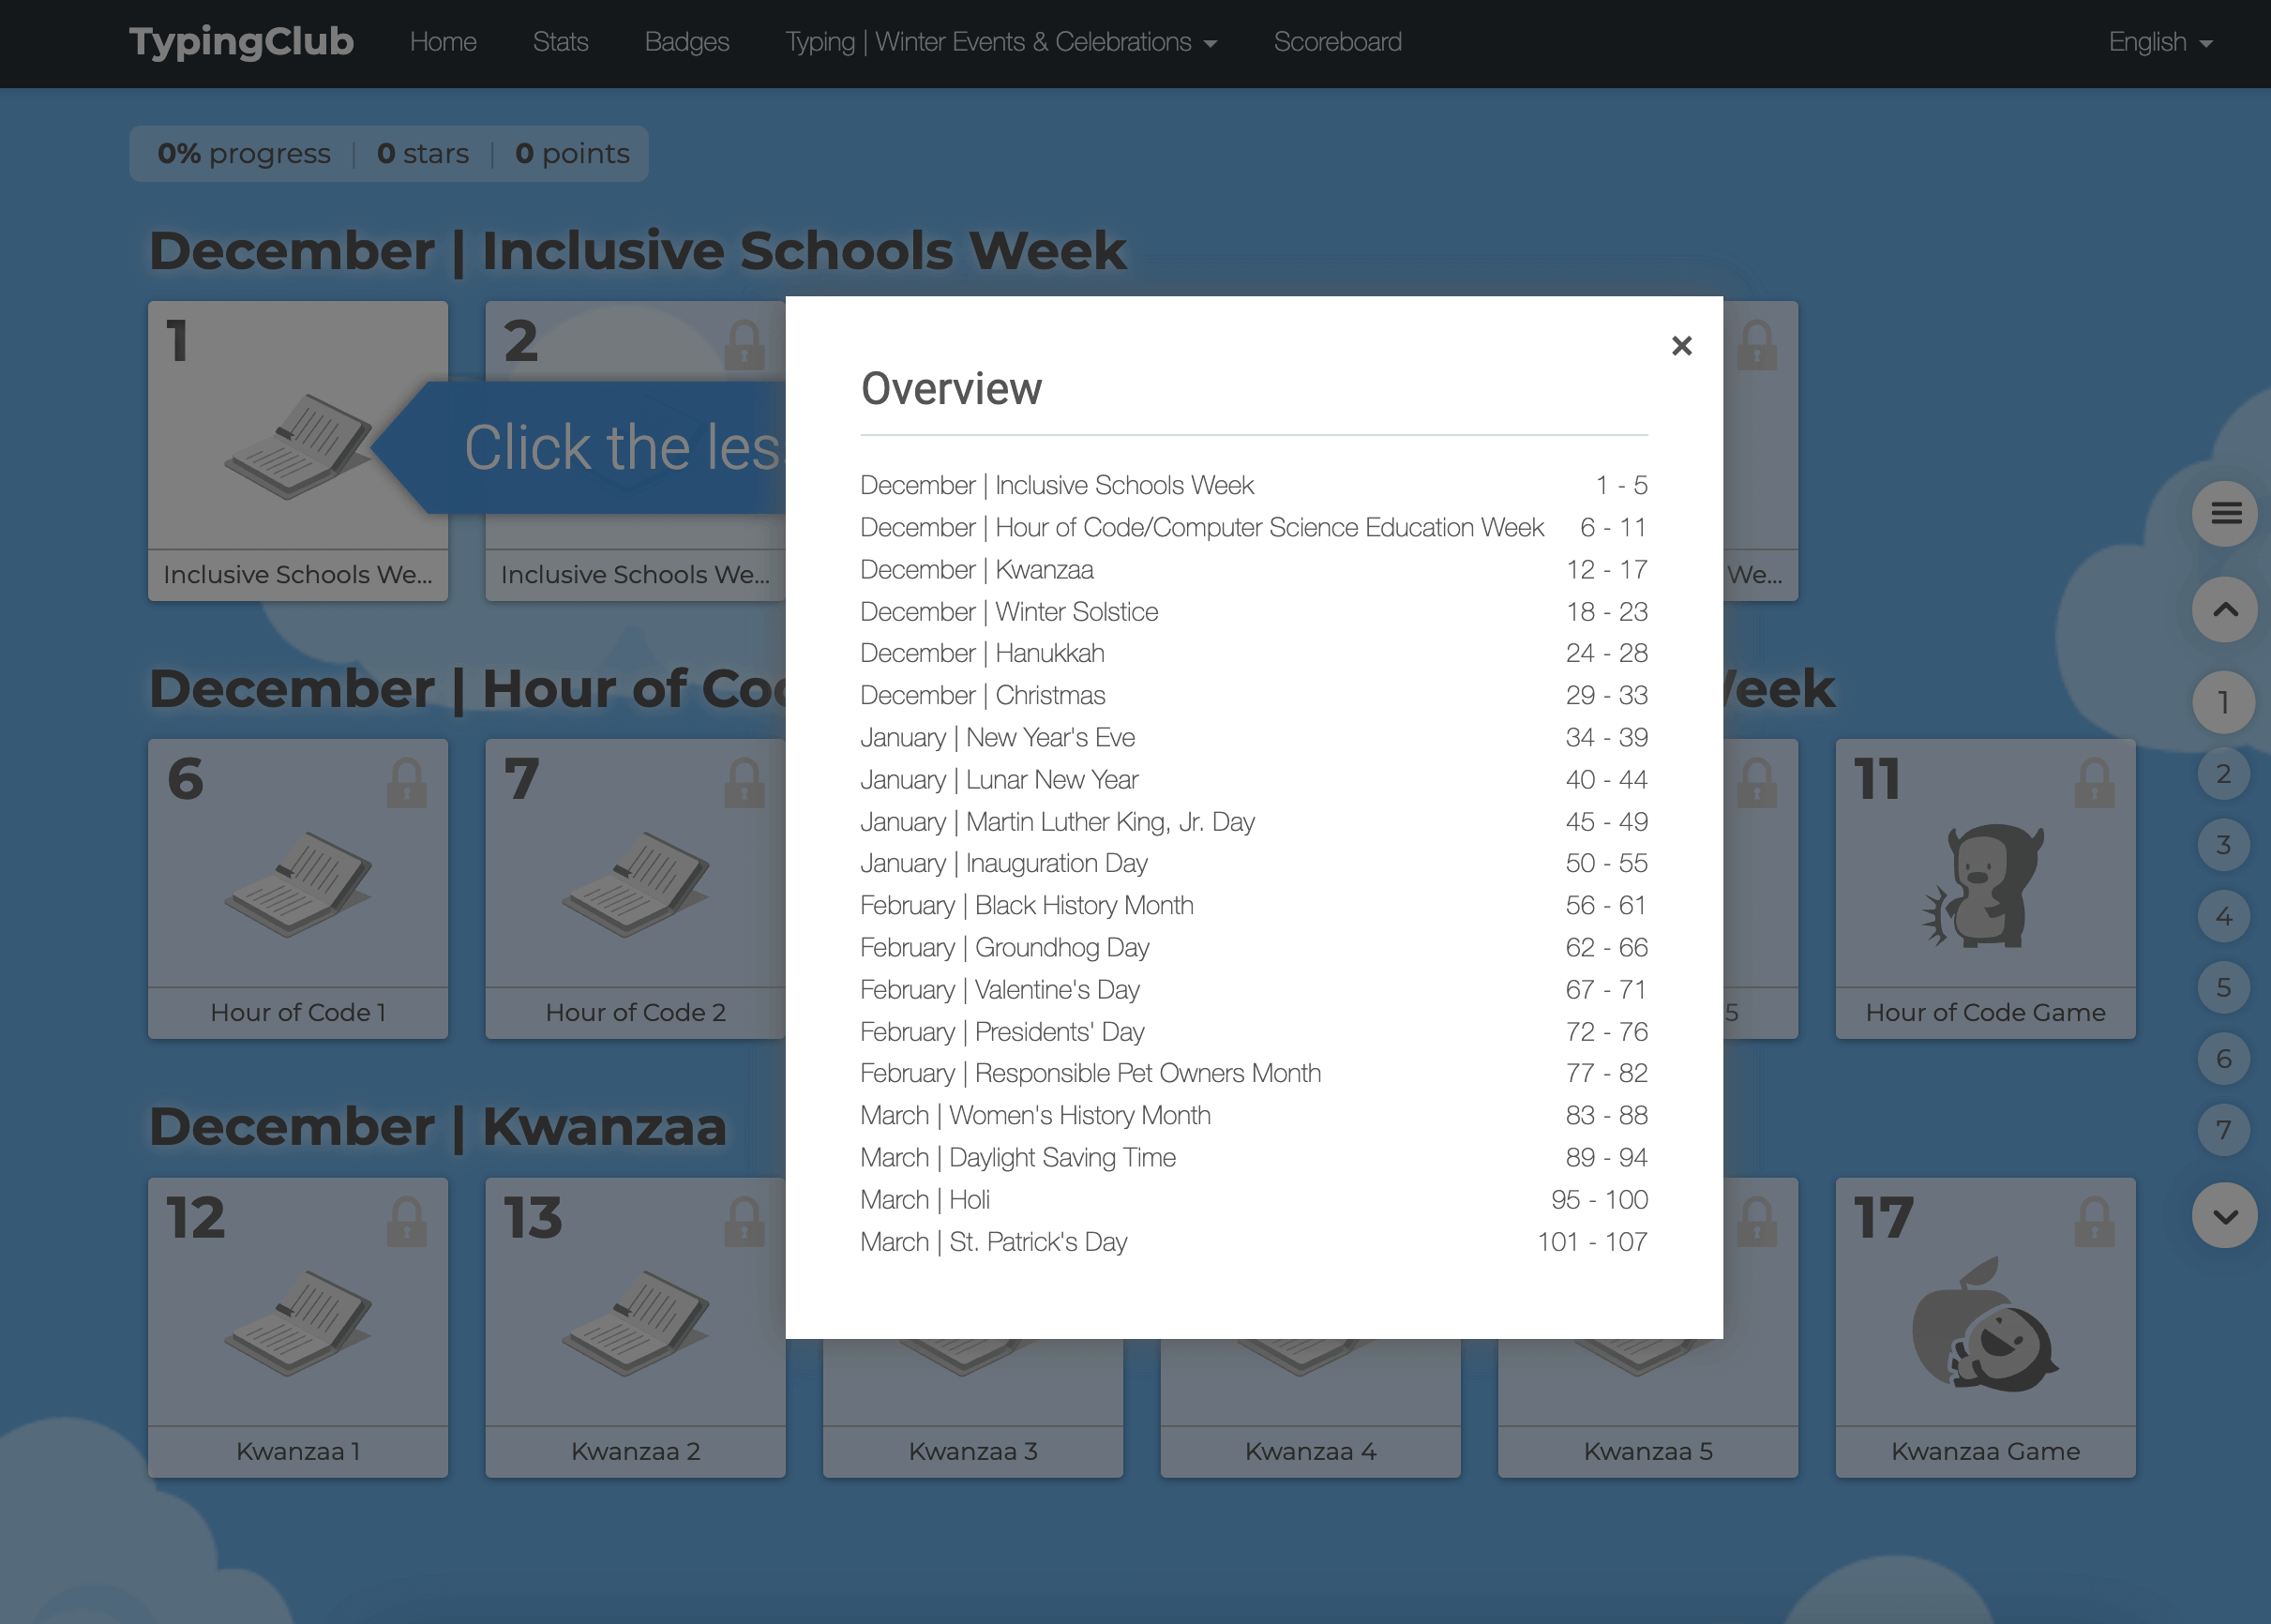Click the scroll-up chevron circle button
This screenshot has width=2271, height=1624.
click(x=2224, y=610)
